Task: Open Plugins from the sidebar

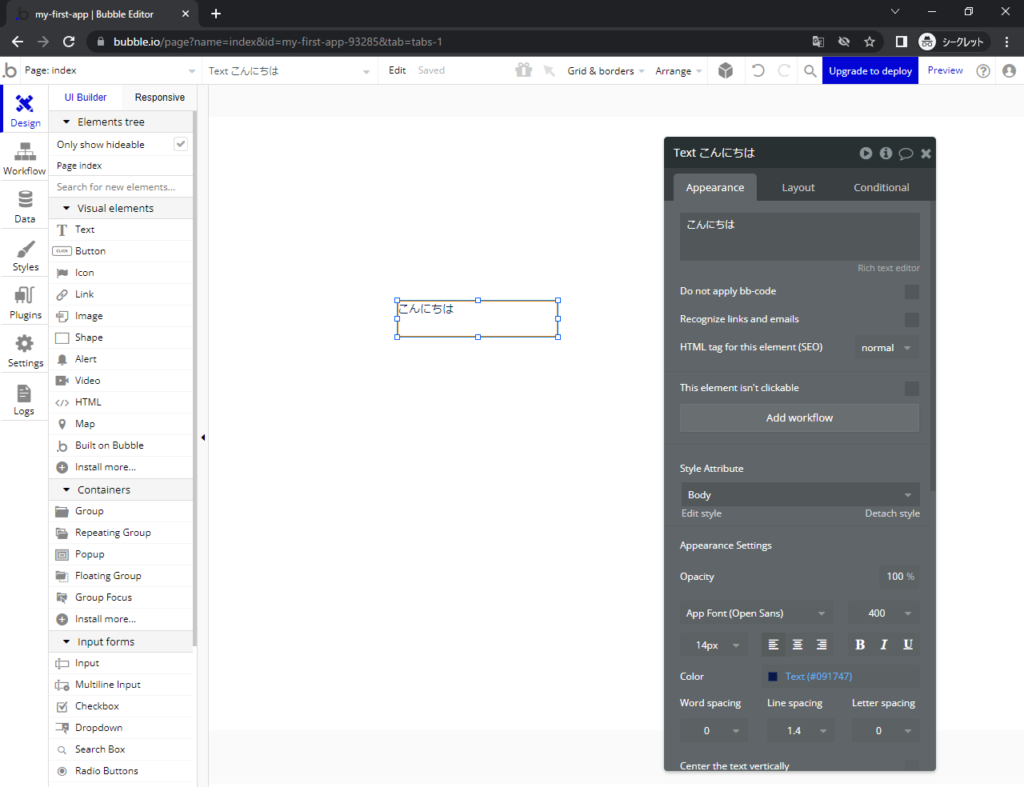Action: [x=25, y=303]
